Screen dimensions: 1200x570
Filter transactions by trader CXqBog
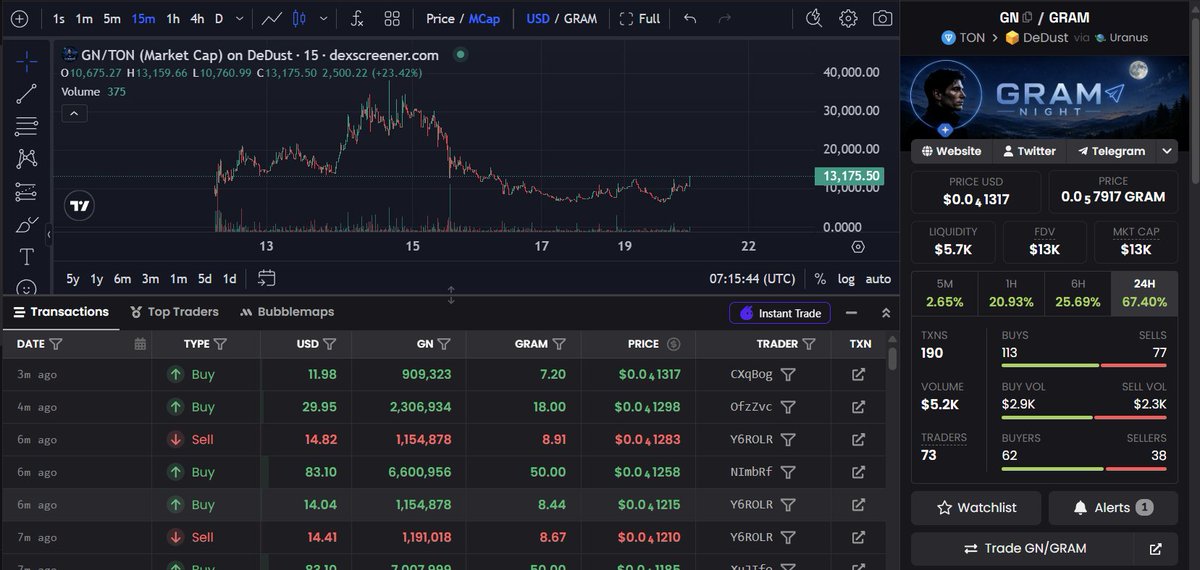788,375
